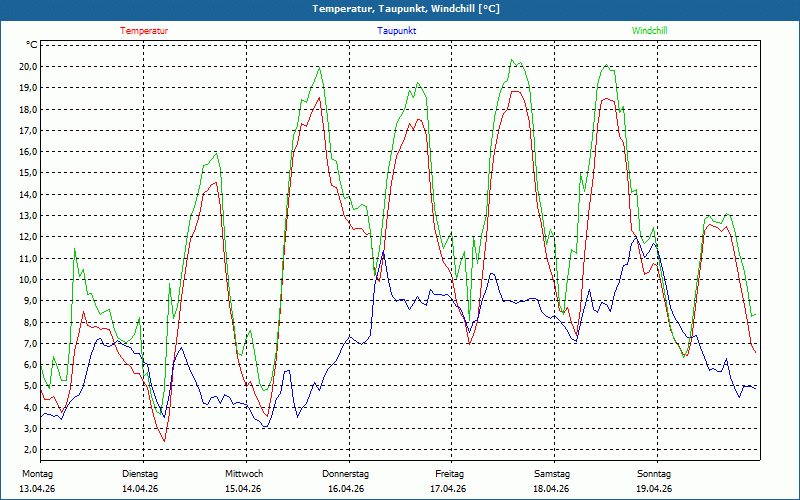The width and height of the screenshot is (800, 500).
Task: Click the 13.04.26 date label
Action: click(x=39, y=489)
